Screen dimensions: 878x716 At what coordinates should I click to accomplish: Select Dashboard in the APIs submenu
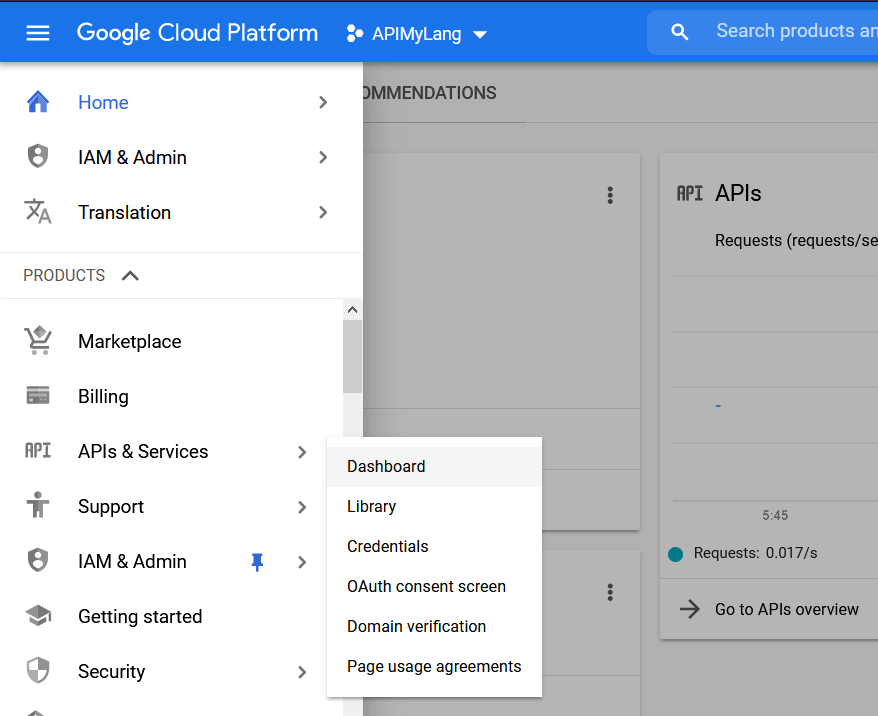(x=434, y=466)
